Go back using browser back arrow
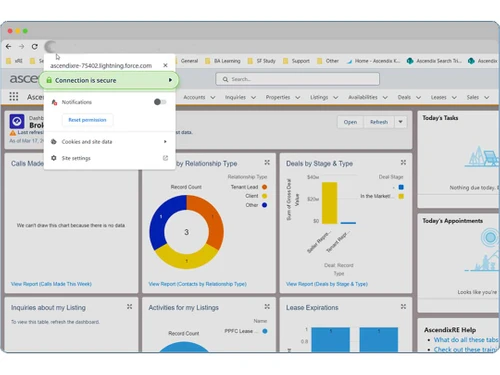Screen dimensions: 500x375 [9, 47]
